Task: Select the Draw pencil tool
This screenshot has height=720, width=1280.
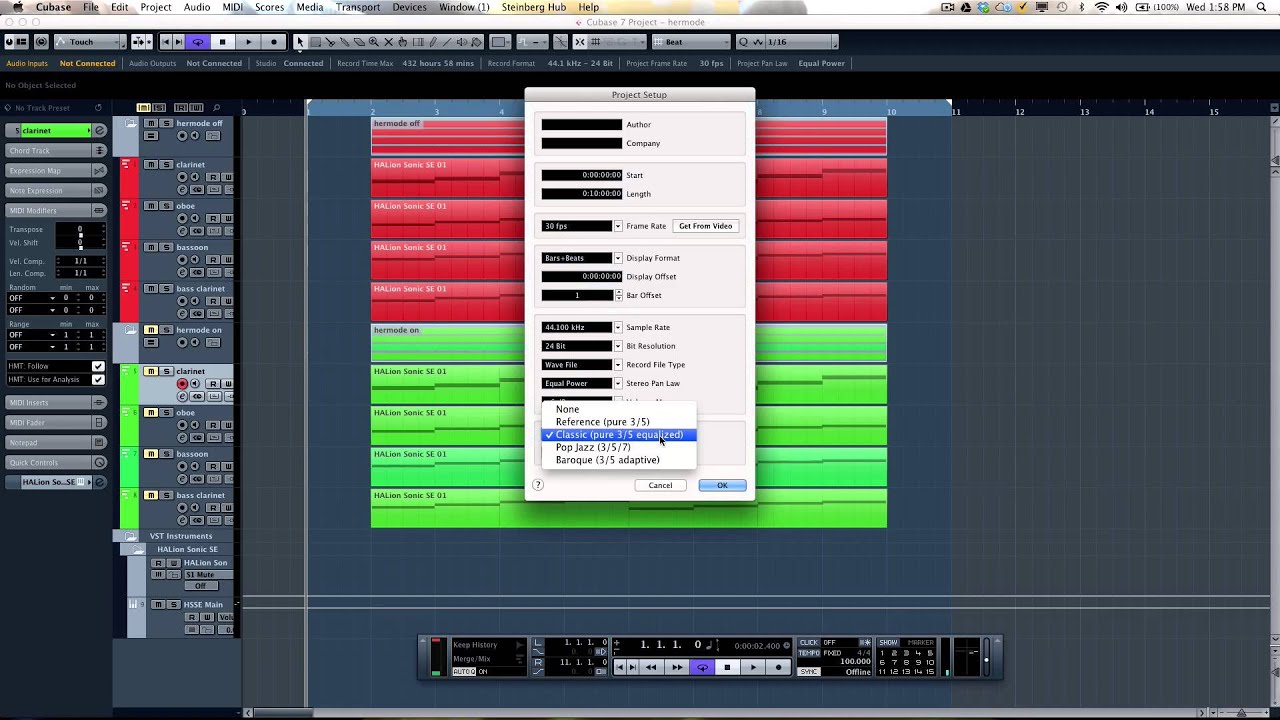Action: click(x=433, y=42)
